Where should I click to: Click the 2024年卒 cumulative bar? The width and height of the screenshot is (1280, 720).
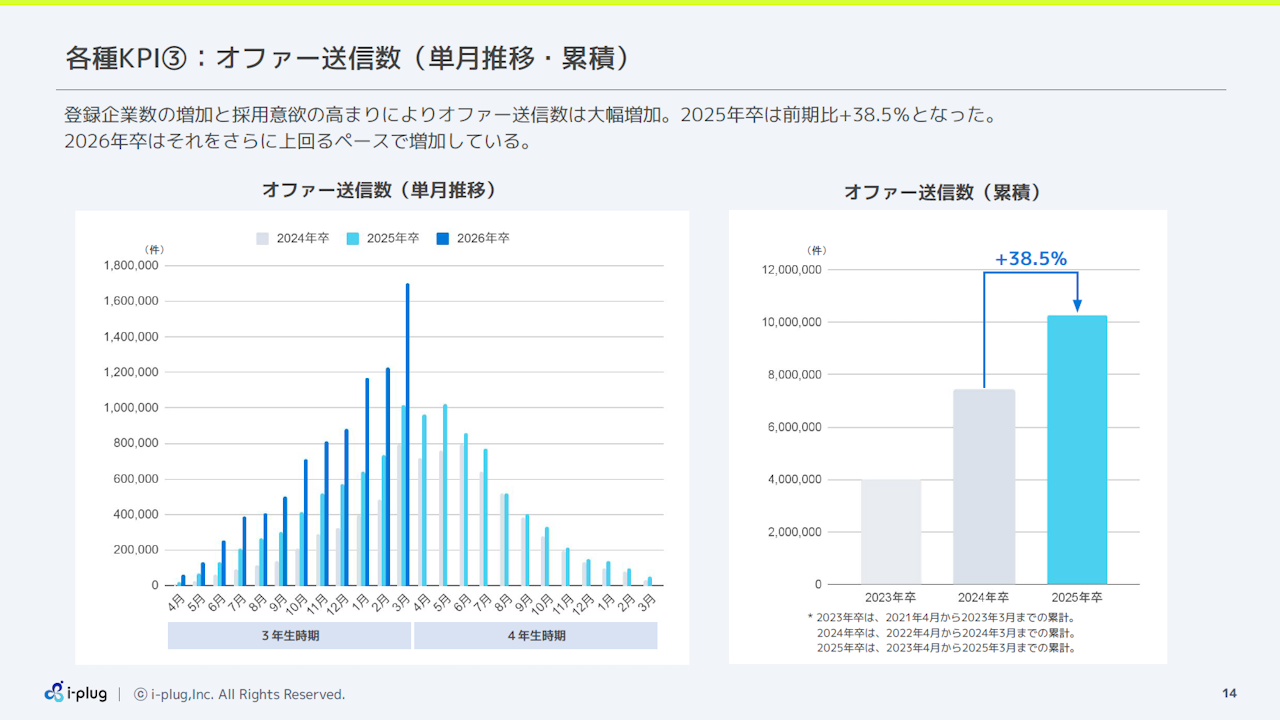(x=984, y=487)
